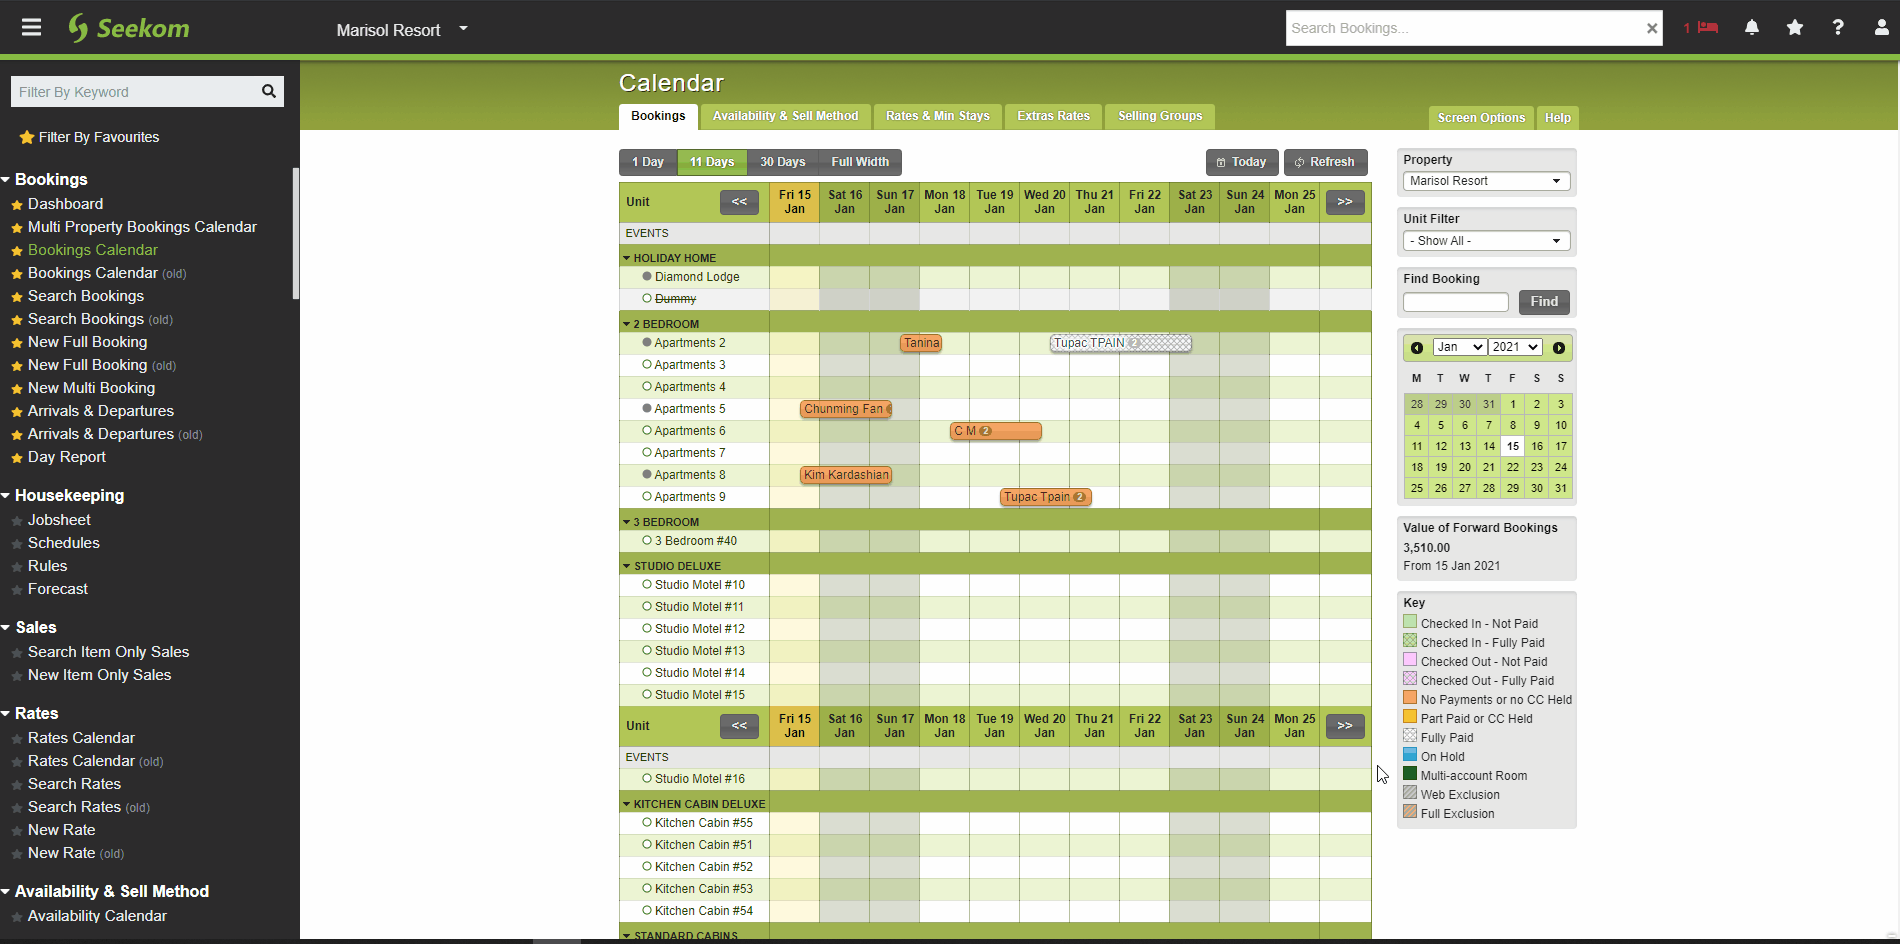Viewport: 1900px width, 944px height.
Task: Open the Unit Filter dropdown
Action: (1486, 241)
